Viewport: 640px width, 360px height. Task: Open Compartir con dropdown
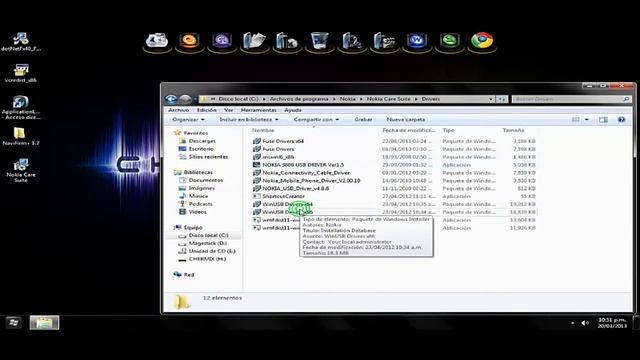316,120
